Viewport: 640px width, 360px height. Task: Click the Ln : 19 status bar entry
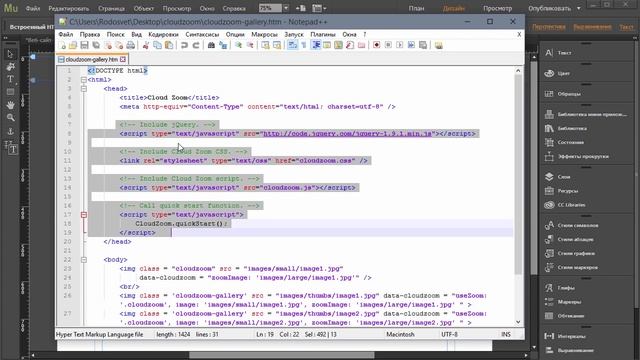point(265,334)
